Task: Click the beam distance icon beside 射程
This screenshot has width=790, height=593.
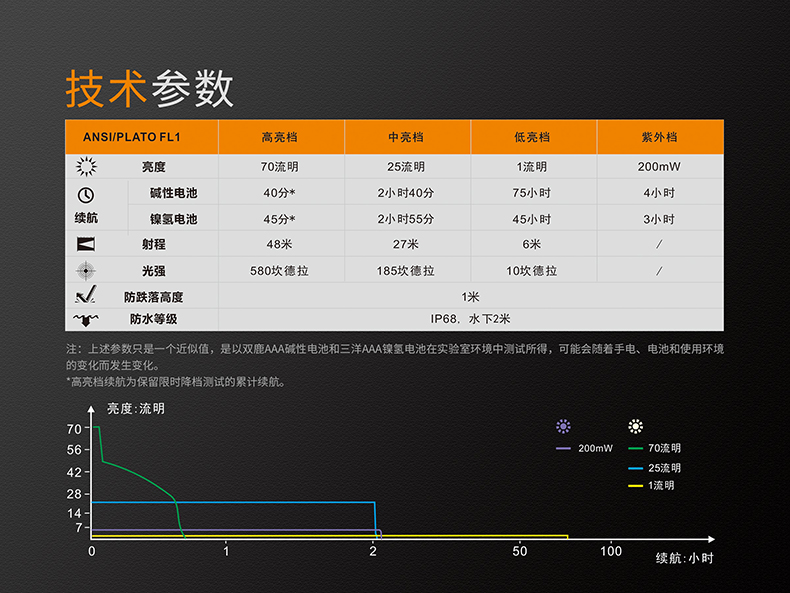Action: [86, 244]
